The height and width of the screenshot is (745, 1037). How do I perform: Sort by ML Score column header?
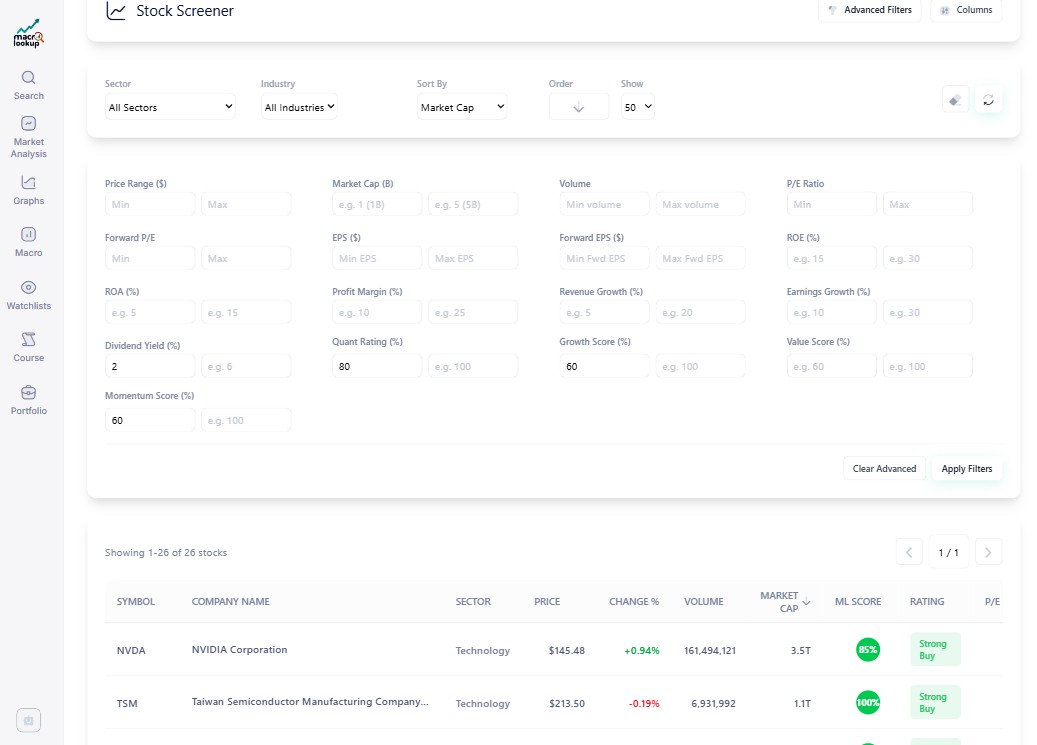858,601
